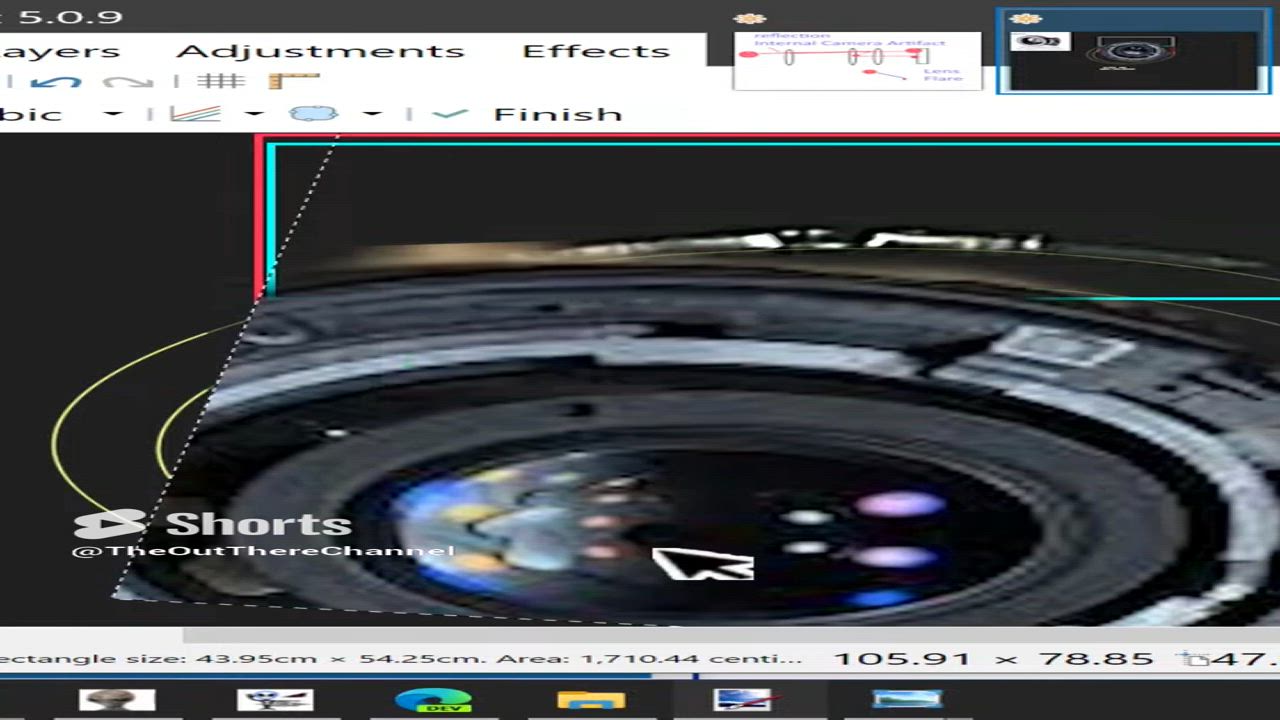Open the Effects menu
The image size is (1280, 720).
(x=595, y=51)
